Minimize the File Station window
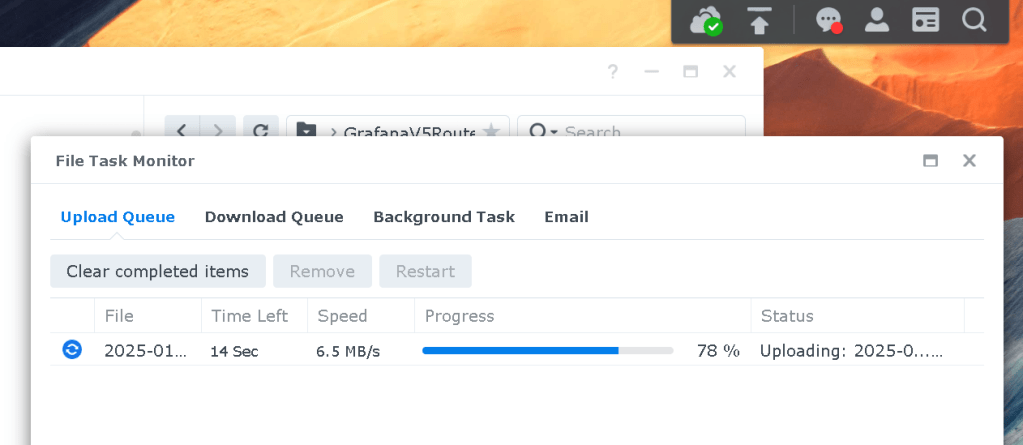Viewport: 1023px width, 445px height. pyautogui.click(x=651, y=72)
